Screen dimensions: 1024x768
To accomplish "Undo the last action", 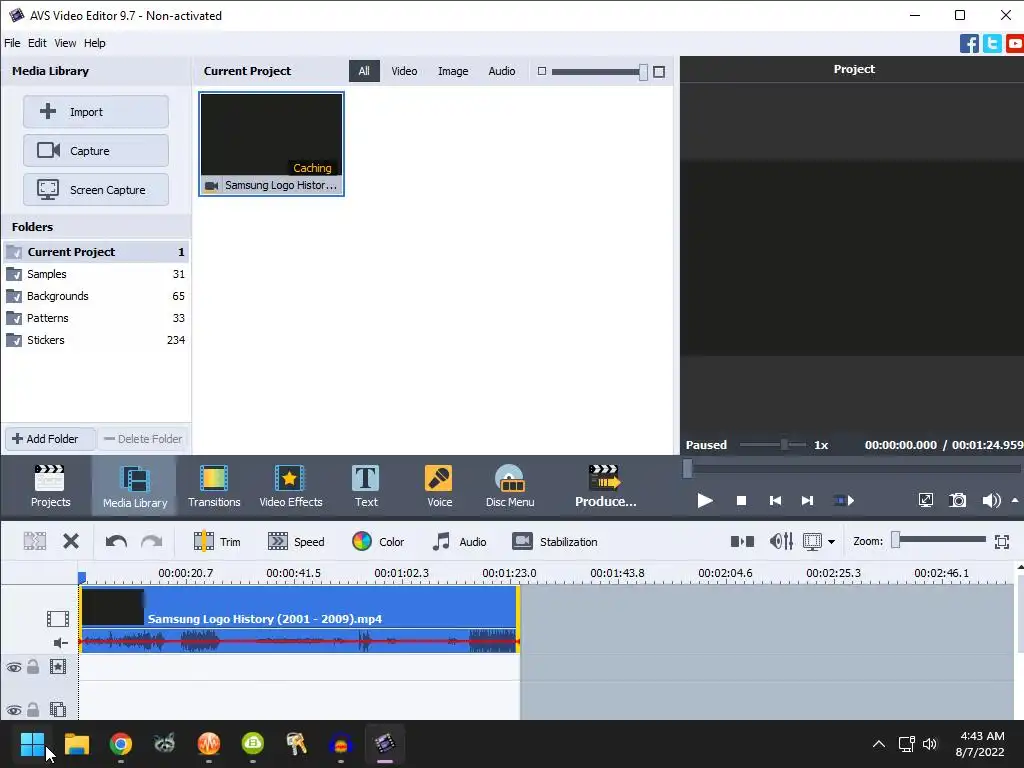I will [x=116, y=541].
